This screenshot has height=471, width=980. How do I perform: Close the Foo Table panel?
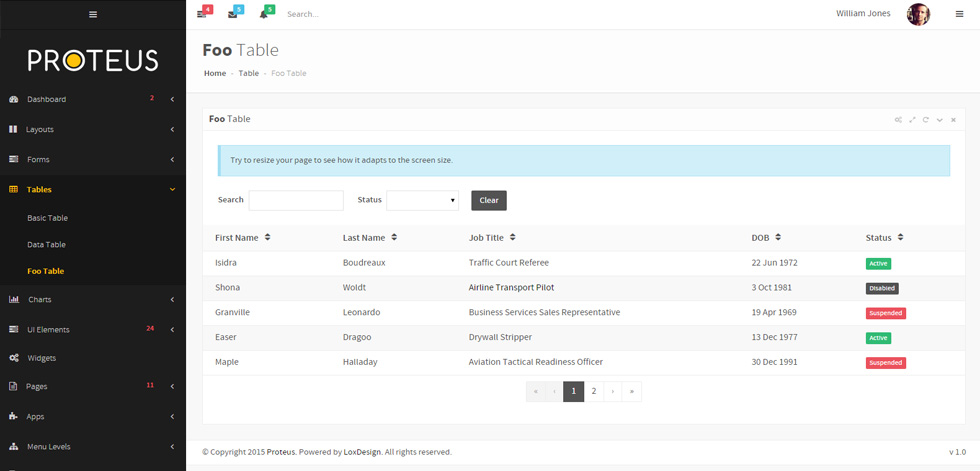click(953, 120)
